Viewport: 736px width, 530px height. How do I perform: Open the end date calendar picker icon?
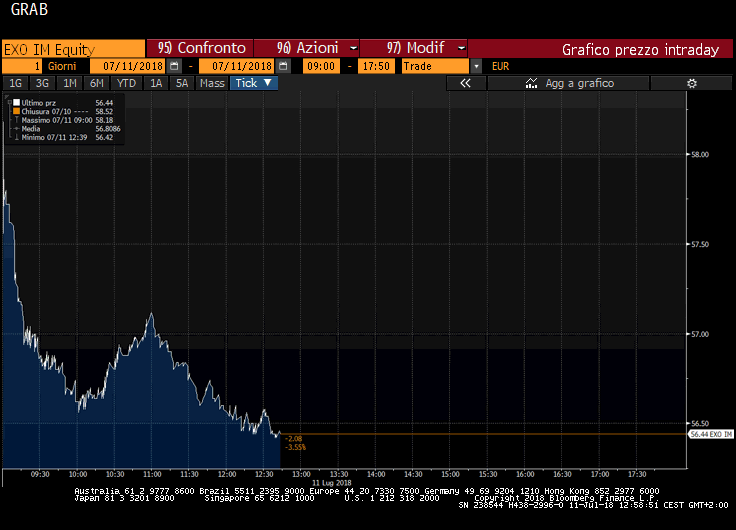point(283,66)
